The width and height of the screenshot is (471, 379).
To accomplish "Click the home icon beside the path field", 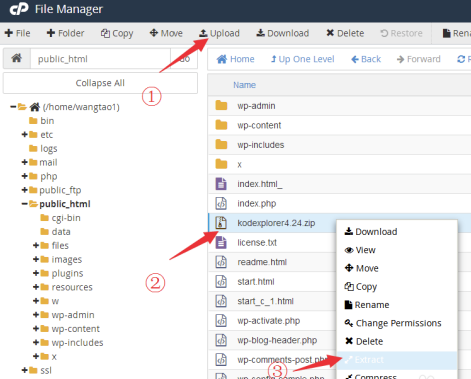I will [x=17, y=59].
